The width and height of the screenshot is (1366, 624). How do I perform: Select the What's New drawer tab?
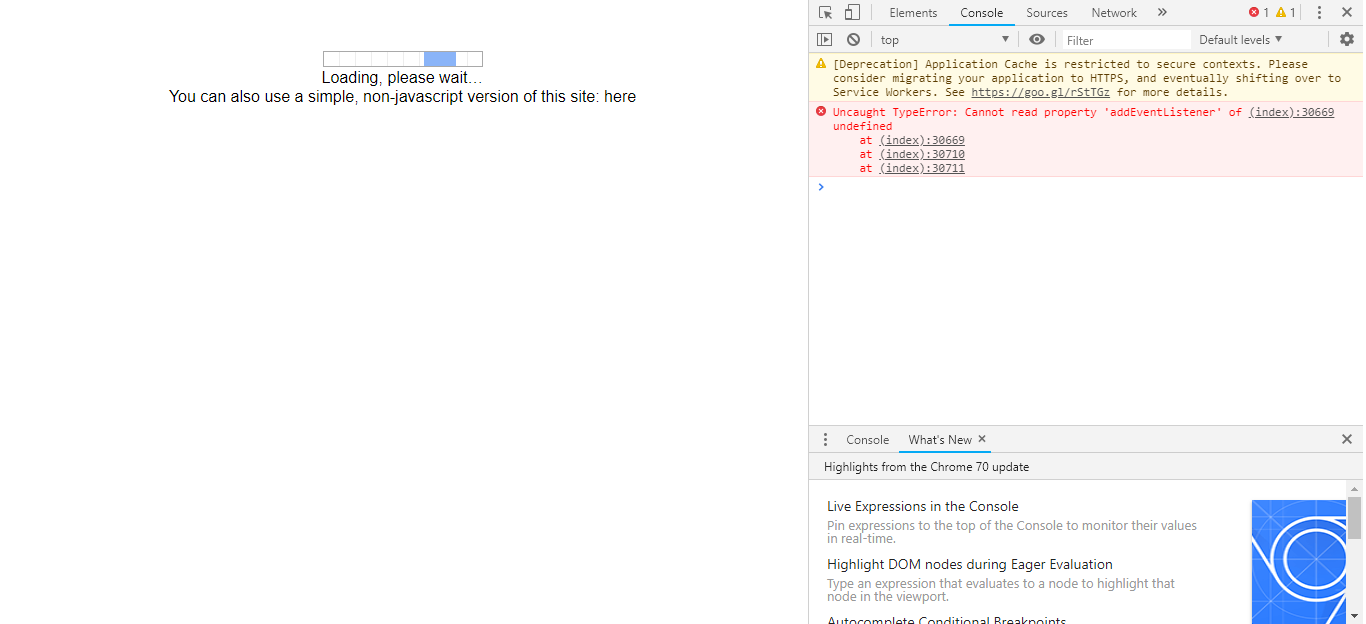(x=940, y=440)
